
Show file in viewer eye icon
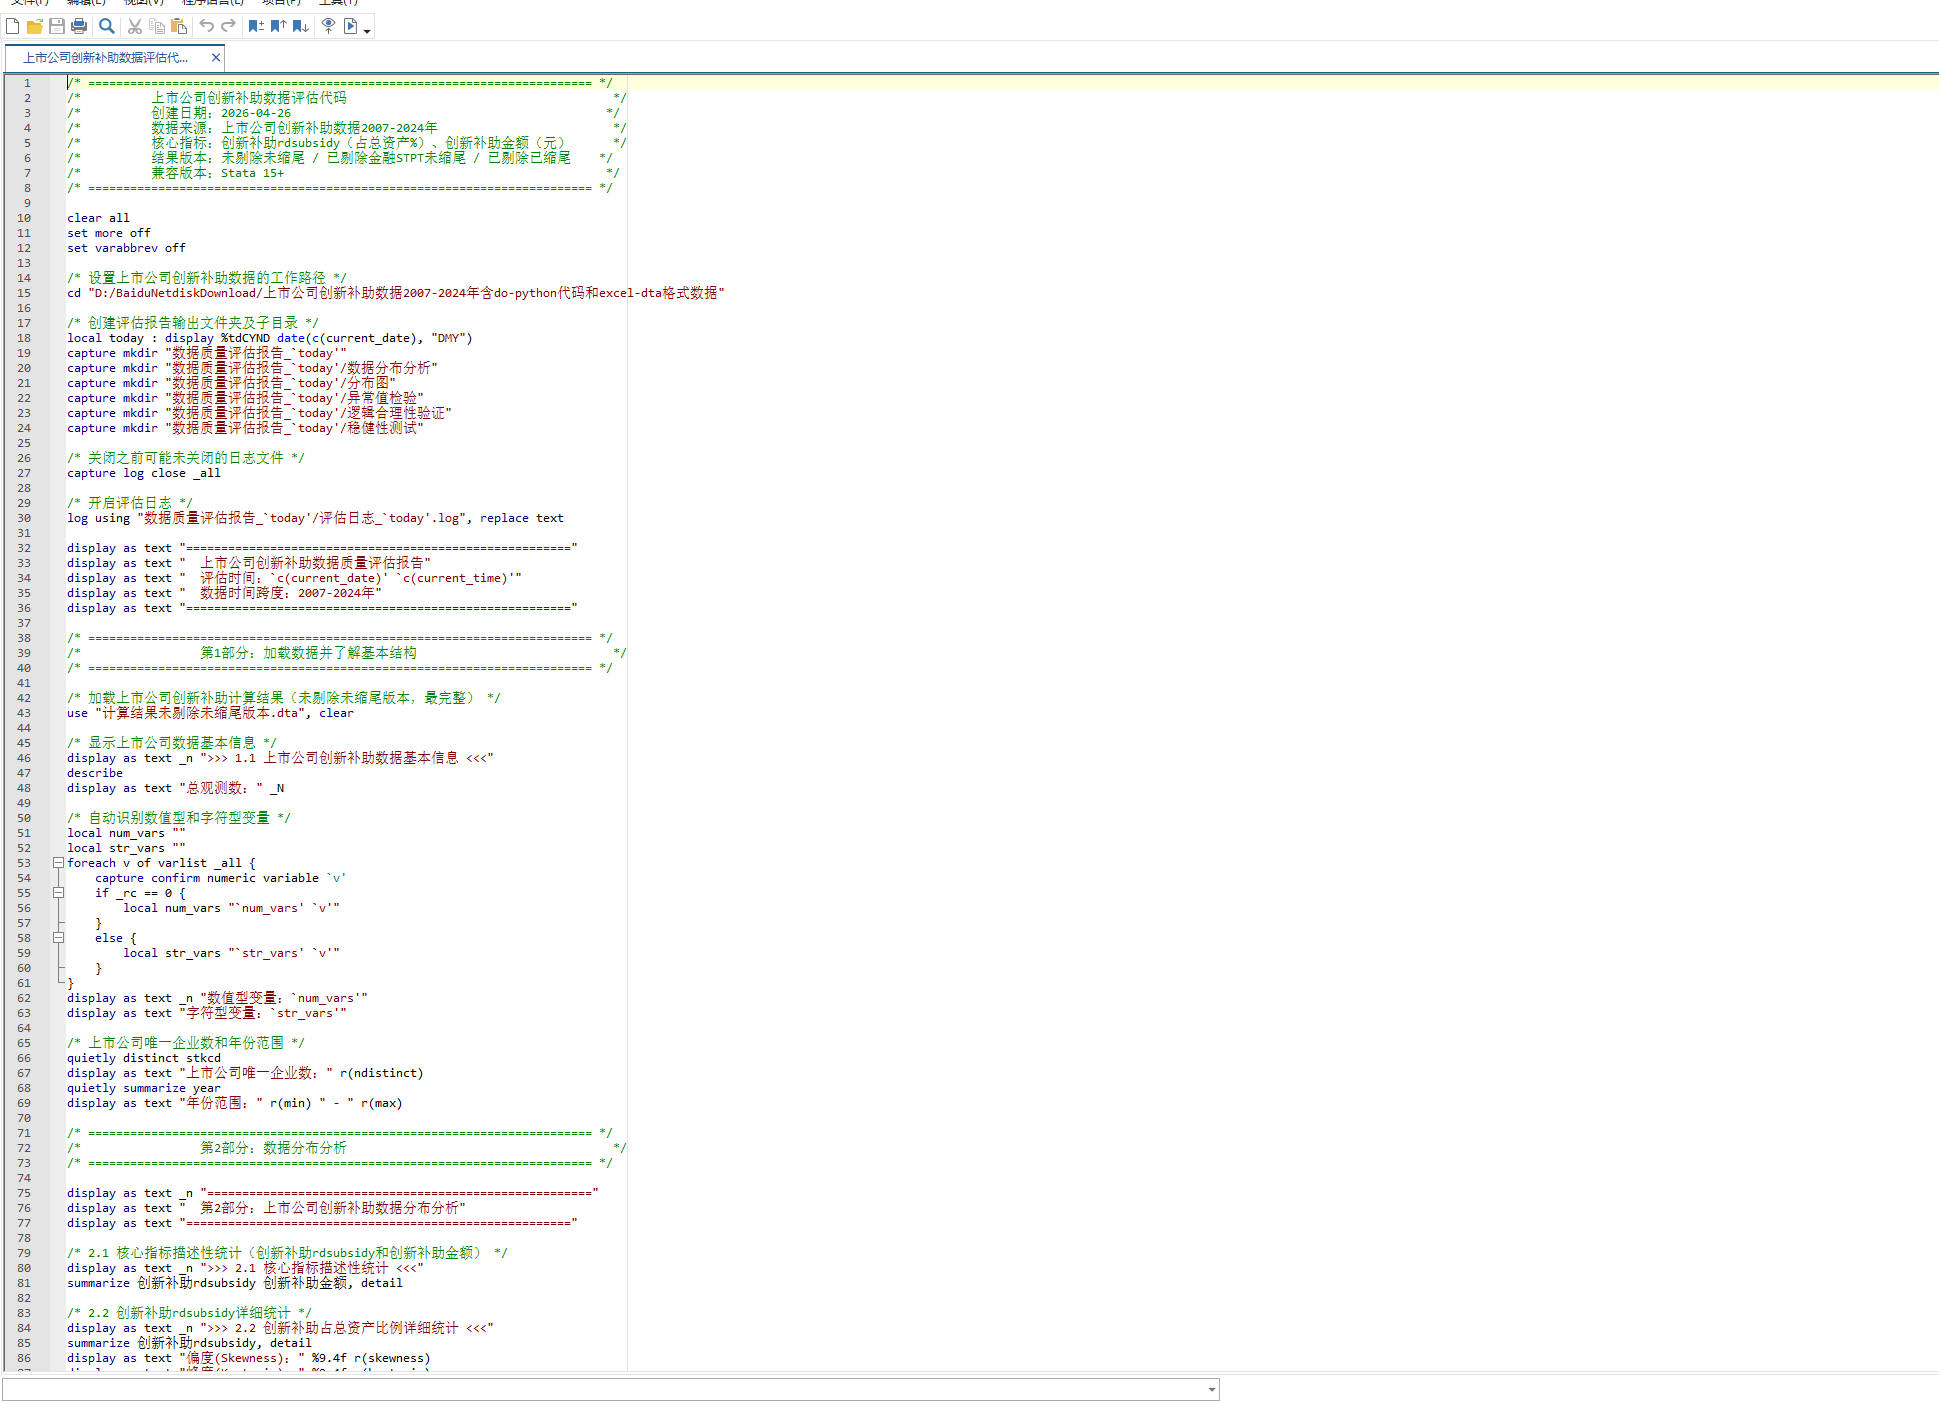pyautogui.click(x=328, y=26)
